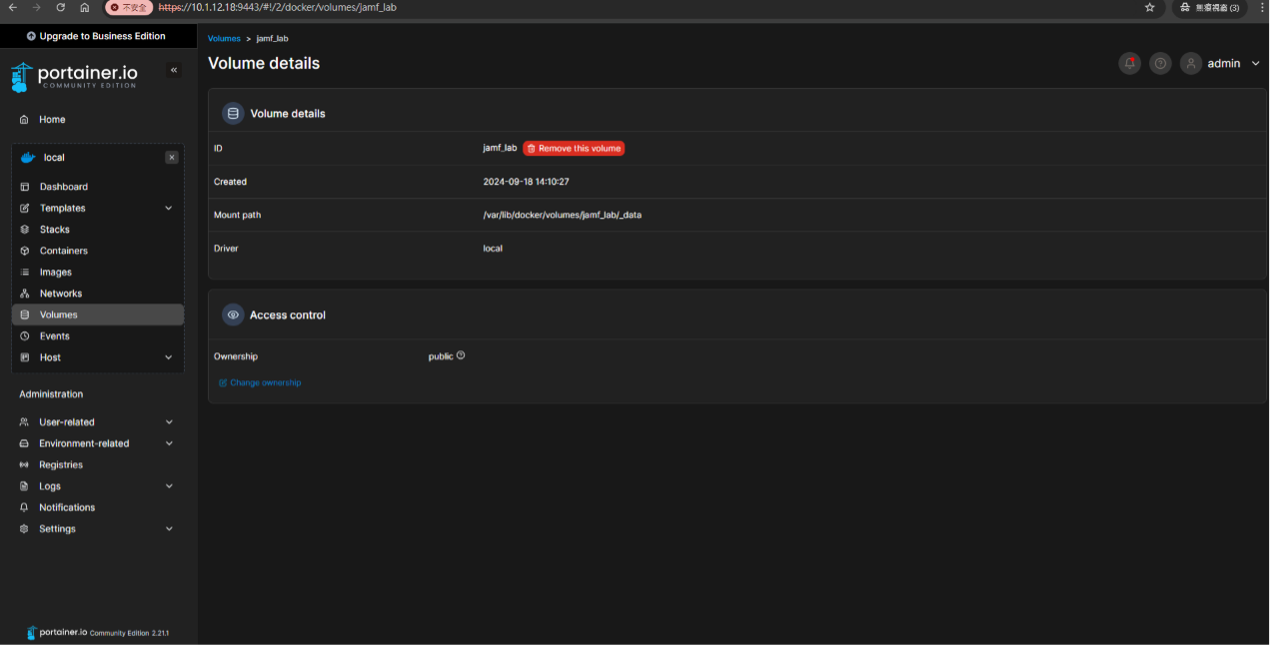This screenshot has height=647, width=1274.
Task: Expand the Host submenu chevron
Action: point(168,357)
